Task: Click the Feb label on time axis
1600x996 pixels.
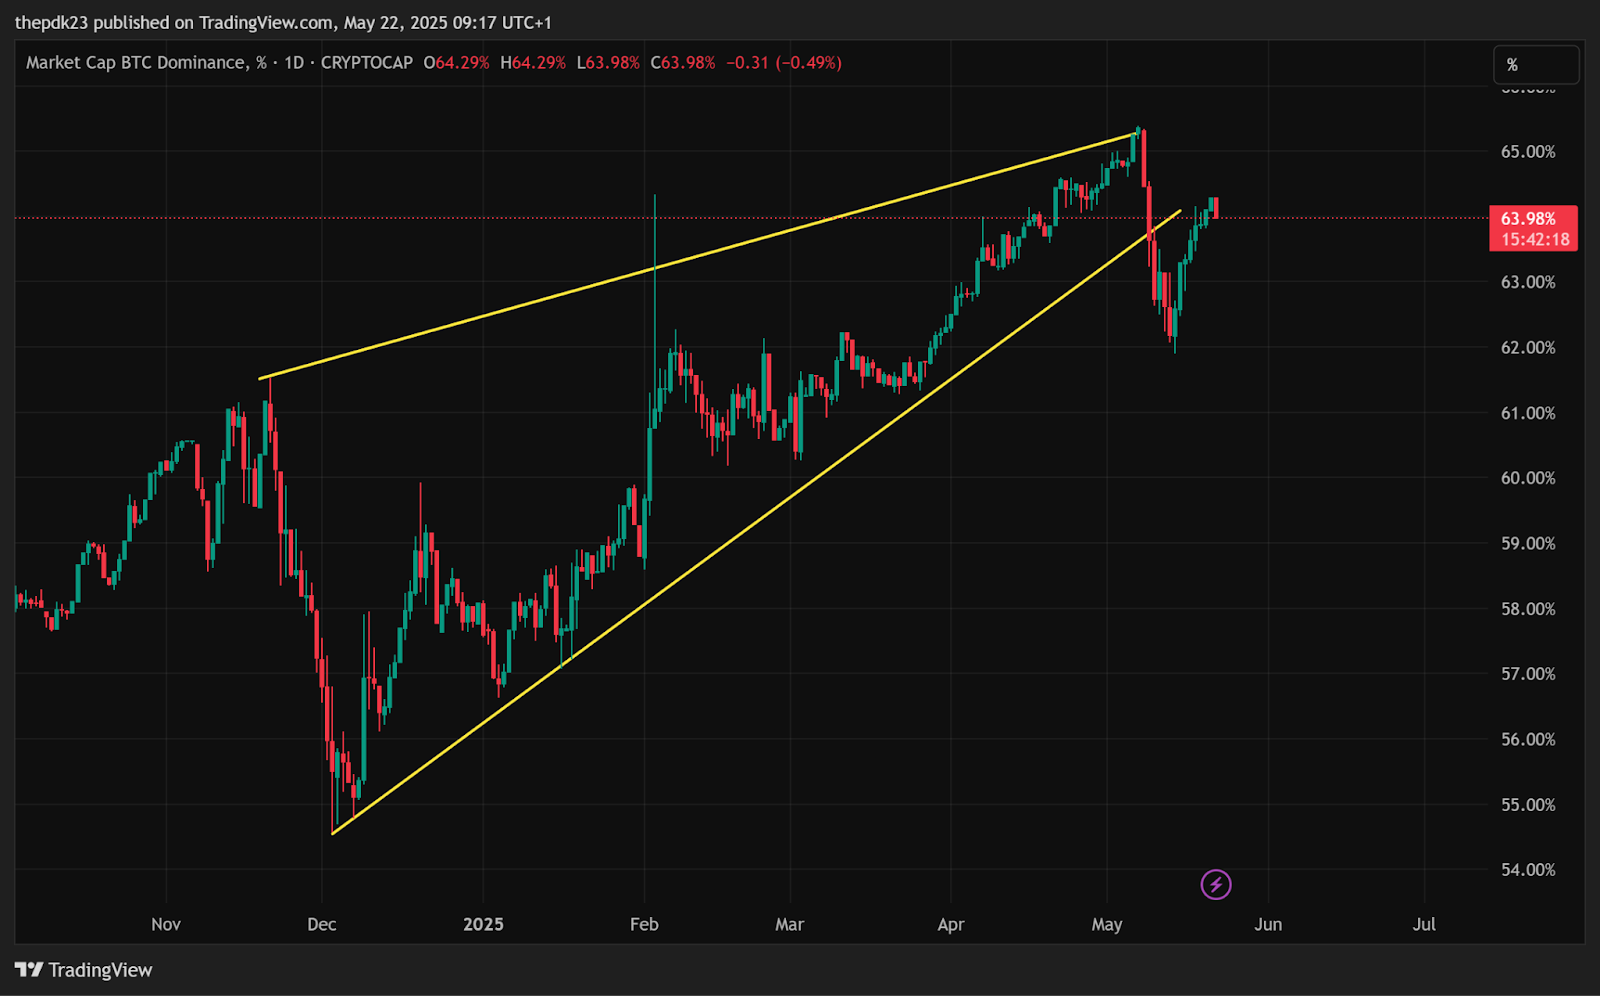Action: [644, 924]
